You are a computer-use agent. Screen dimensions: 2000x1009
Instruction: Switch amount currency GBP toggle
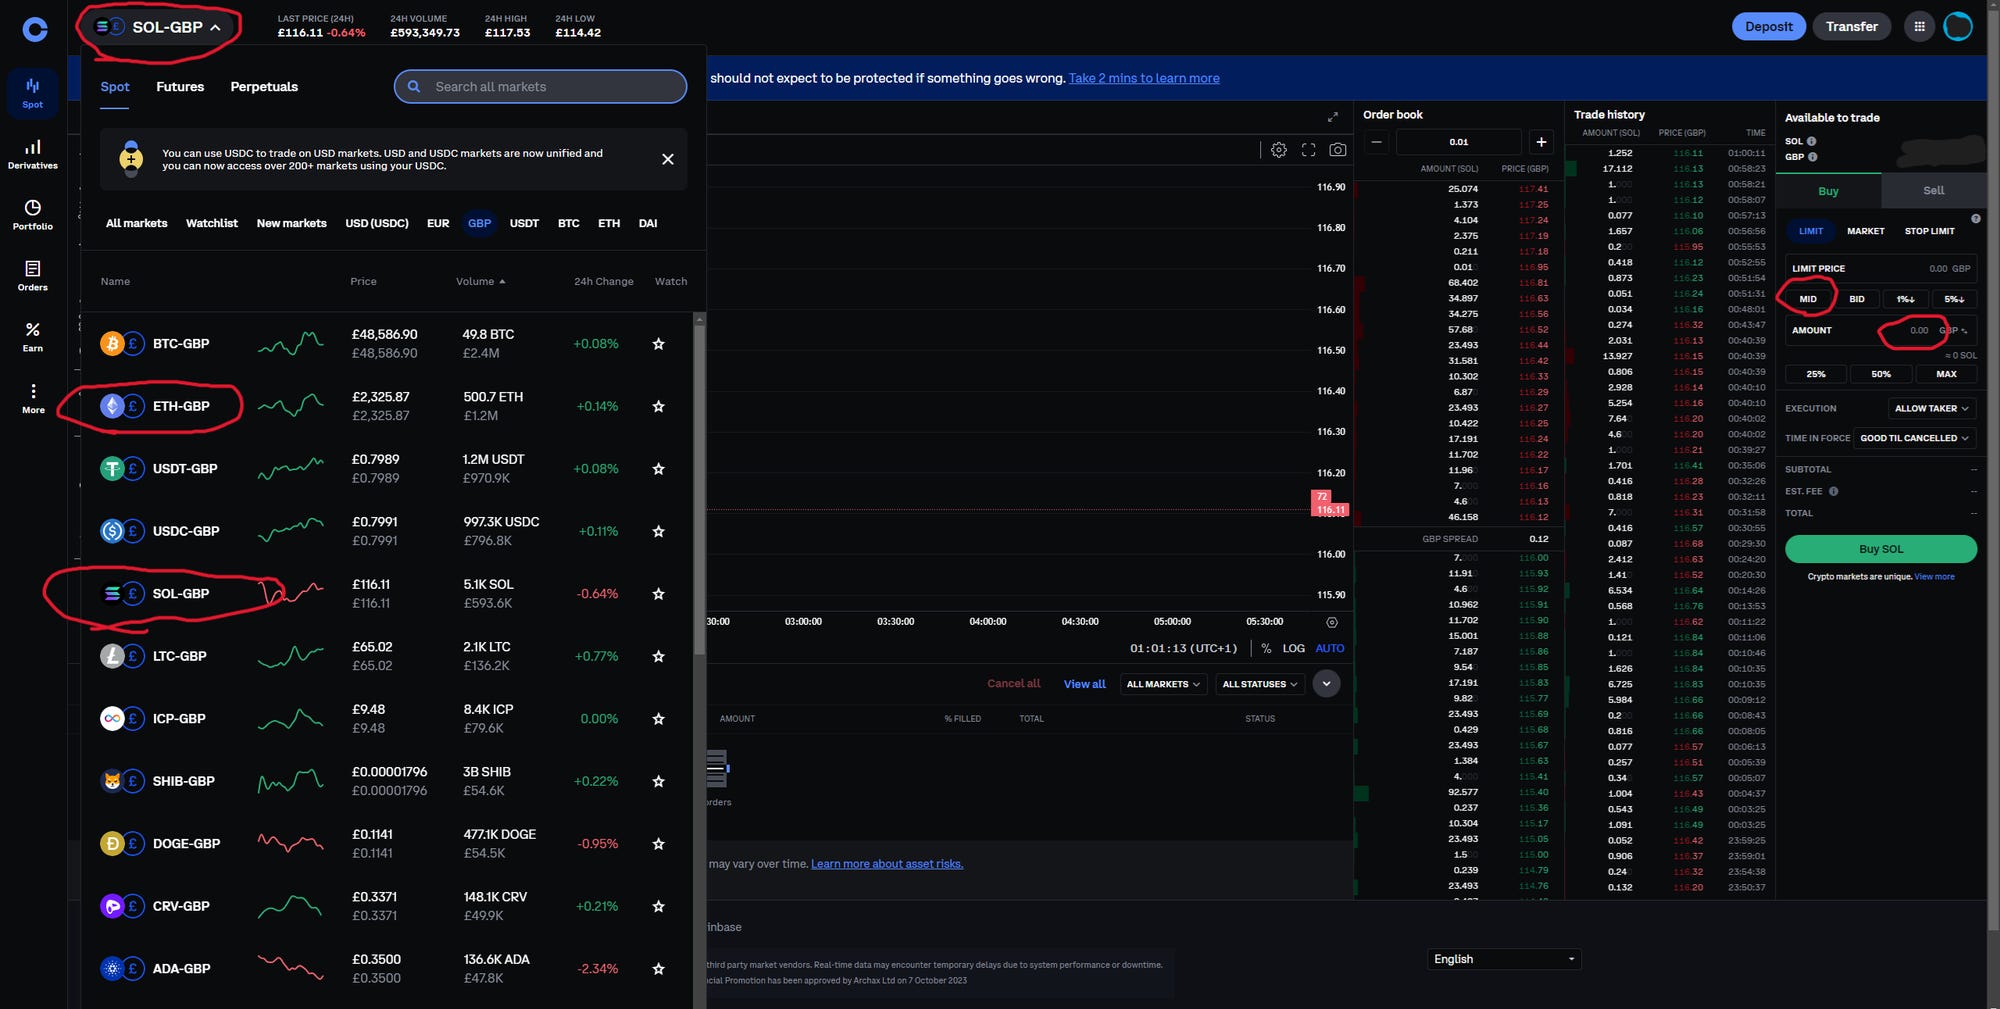(x=1952, y=330)
